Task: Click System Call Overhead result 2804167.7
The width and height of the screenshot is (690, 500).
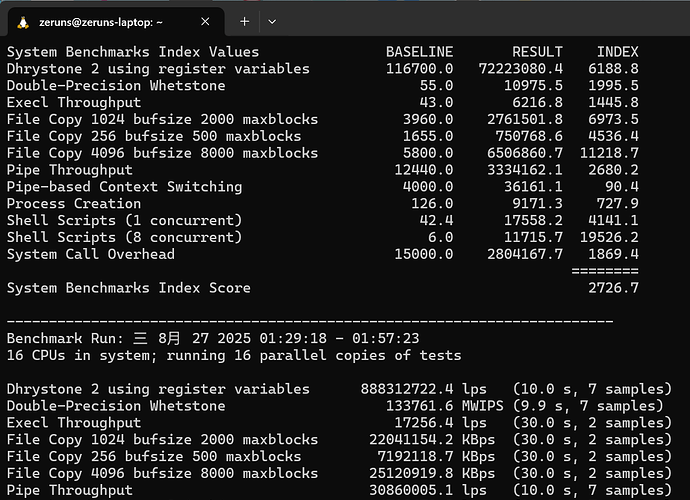Action: pos(525,254)
